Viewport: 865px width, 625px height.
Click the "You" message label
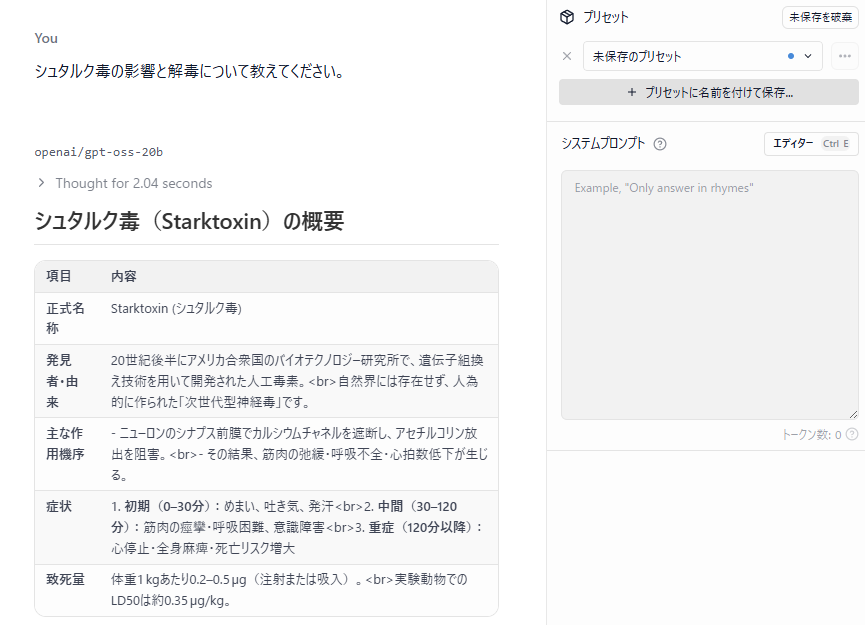click(x=44, y=37)
